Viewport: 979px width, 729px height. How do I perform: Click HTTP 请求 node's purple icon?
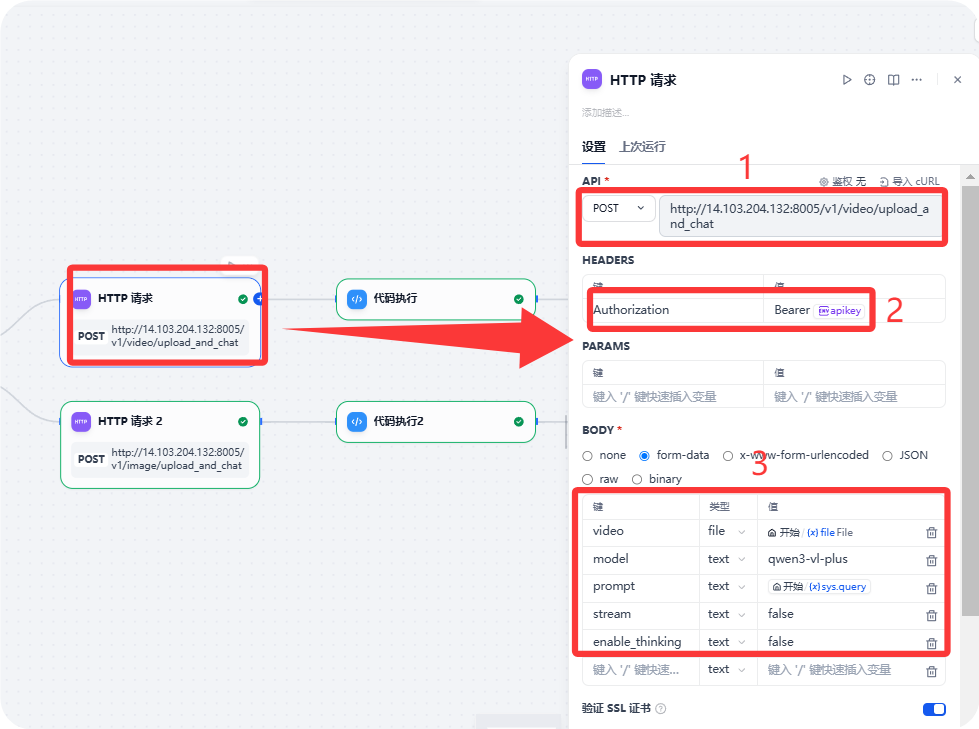82,299
